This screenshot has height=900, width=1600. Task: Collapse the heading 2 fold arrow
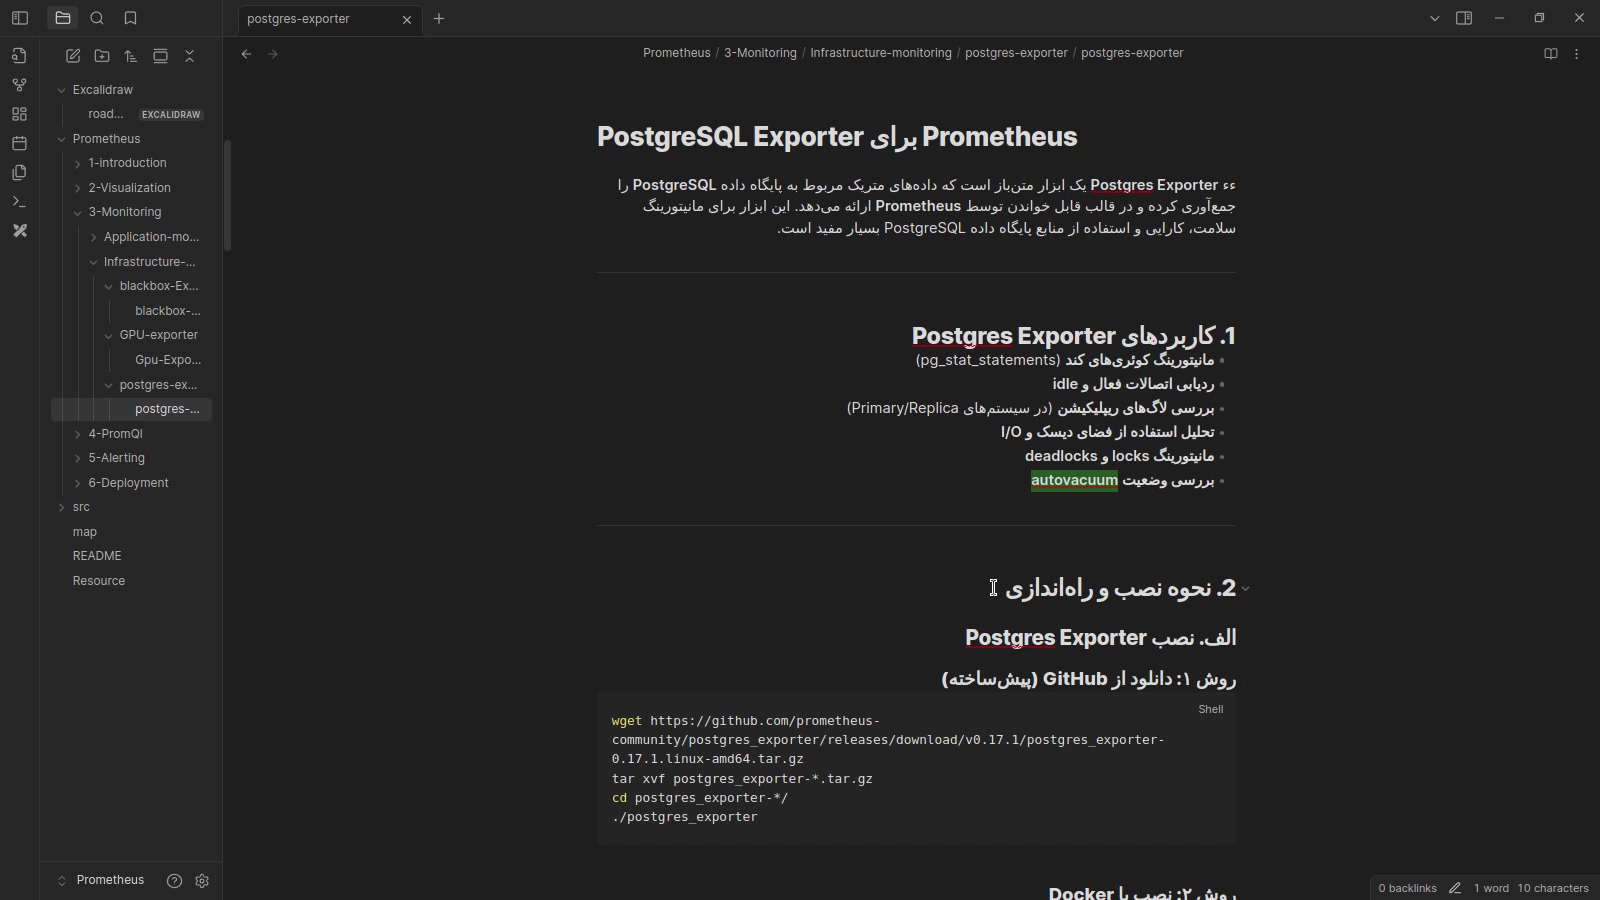(1245, 589)
